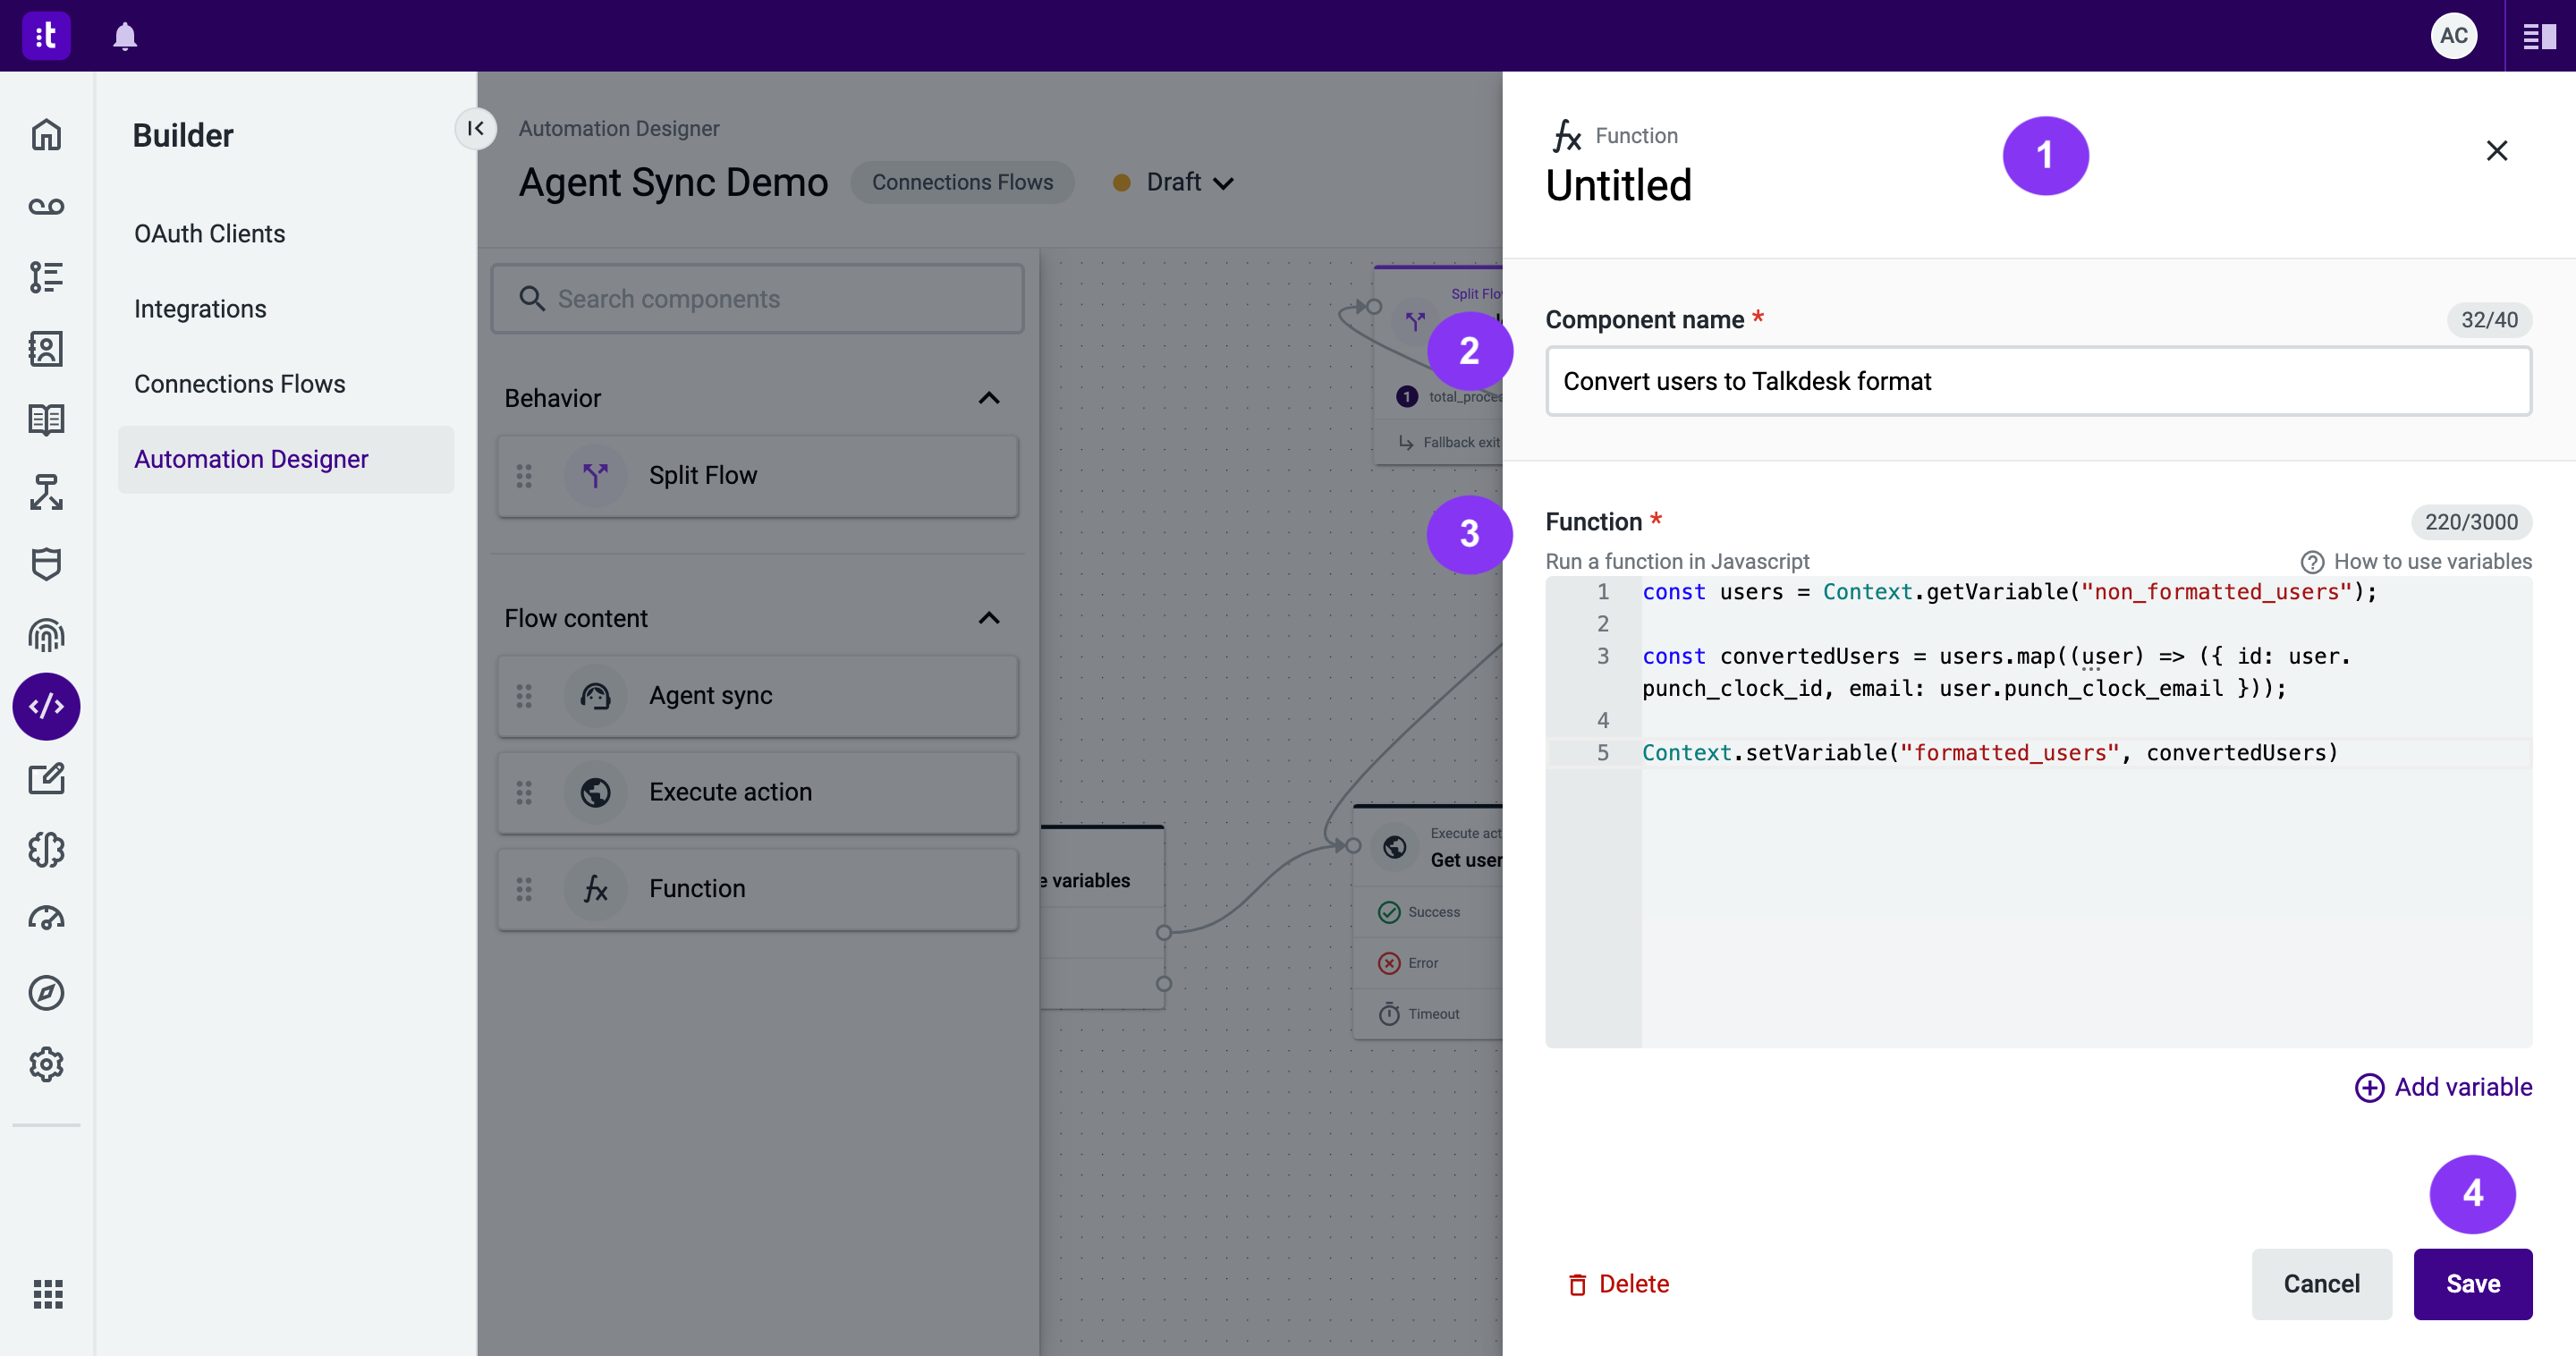The image size is (2576, 1356).
Task: Open the compass explore sidebar icon
Action: 46,993
